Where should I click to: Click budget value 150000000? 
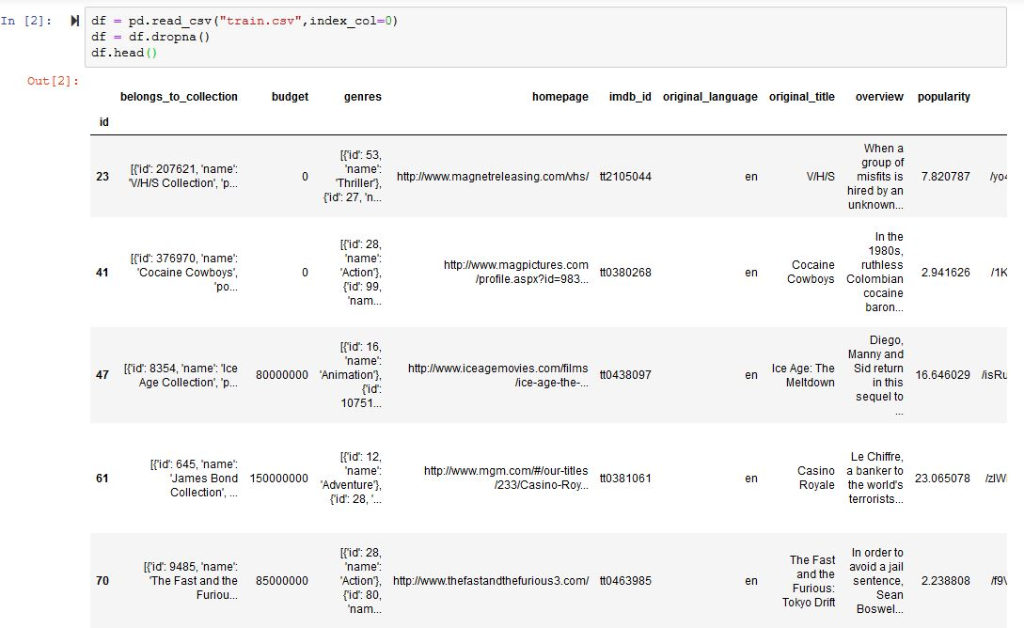[279, 478]
